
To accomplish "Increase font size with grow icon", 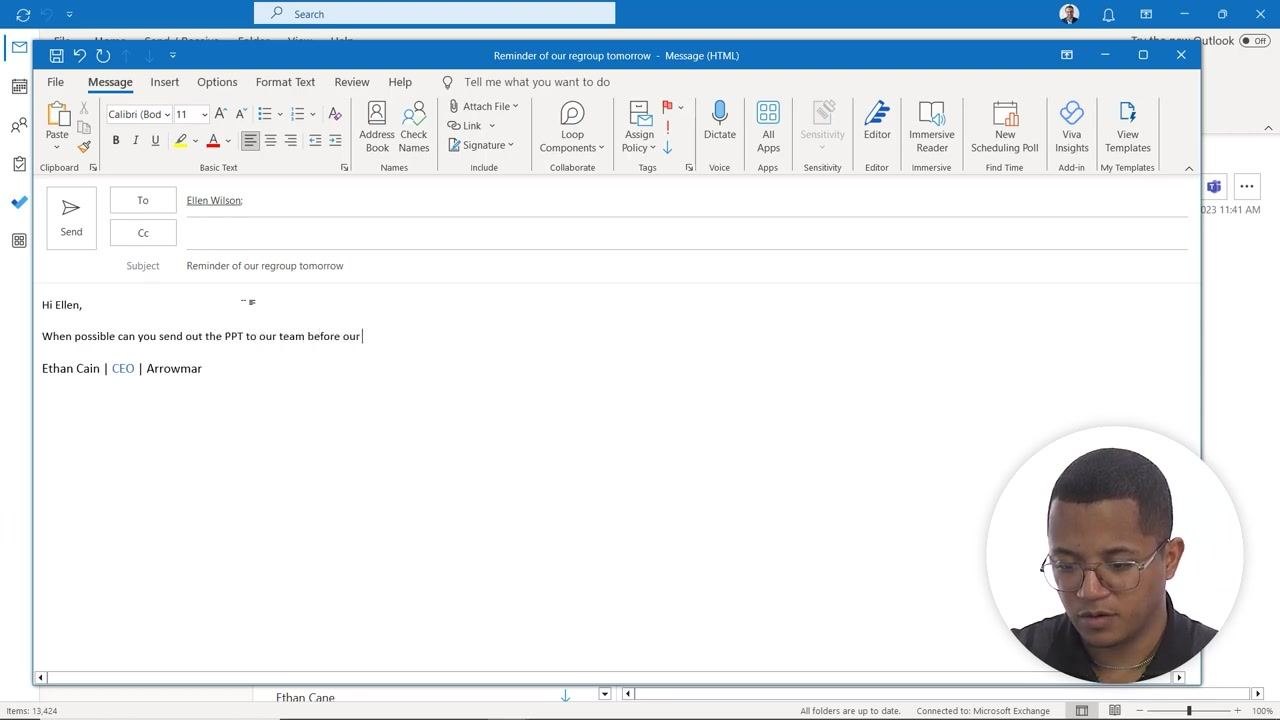I will click(220, 114).
